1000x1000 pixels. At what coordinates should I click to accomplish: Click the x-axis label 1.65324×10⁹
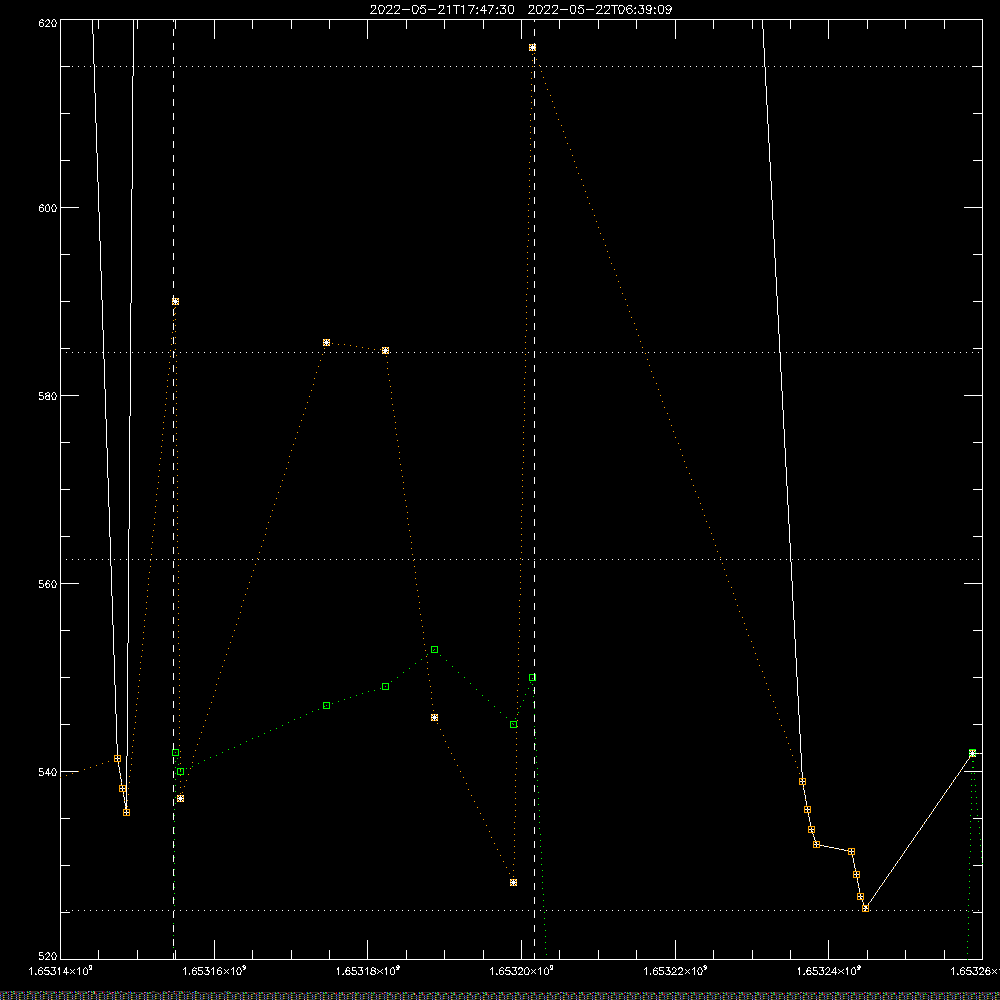829,971
